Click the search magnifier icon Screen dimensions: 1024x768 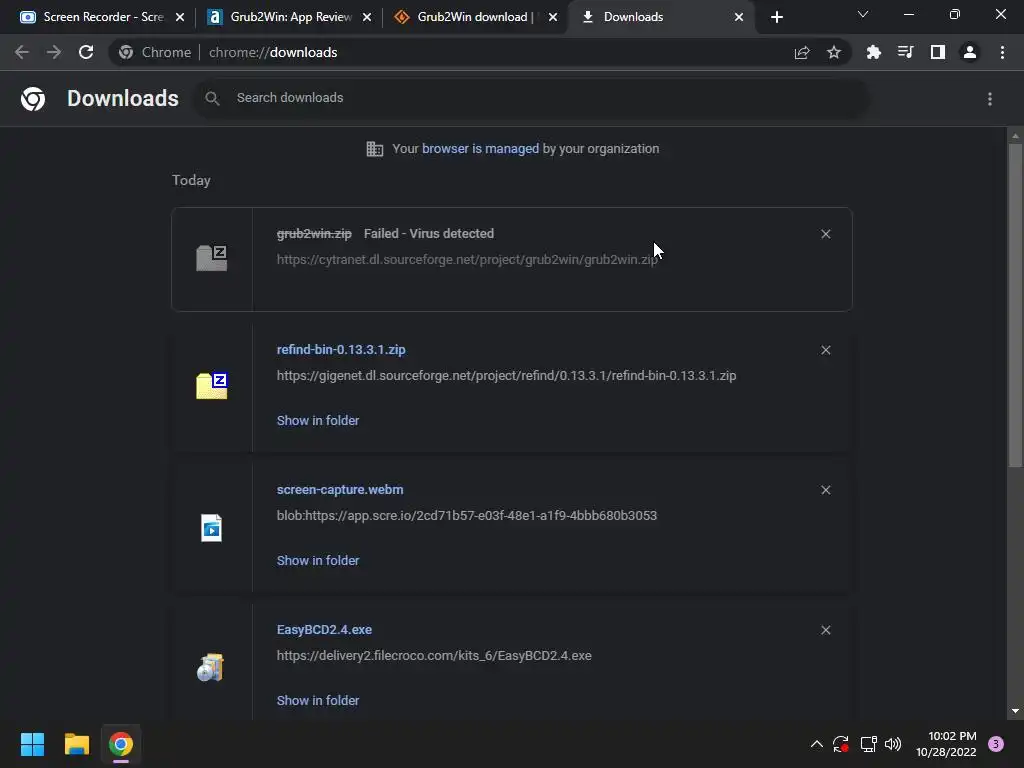212,98
